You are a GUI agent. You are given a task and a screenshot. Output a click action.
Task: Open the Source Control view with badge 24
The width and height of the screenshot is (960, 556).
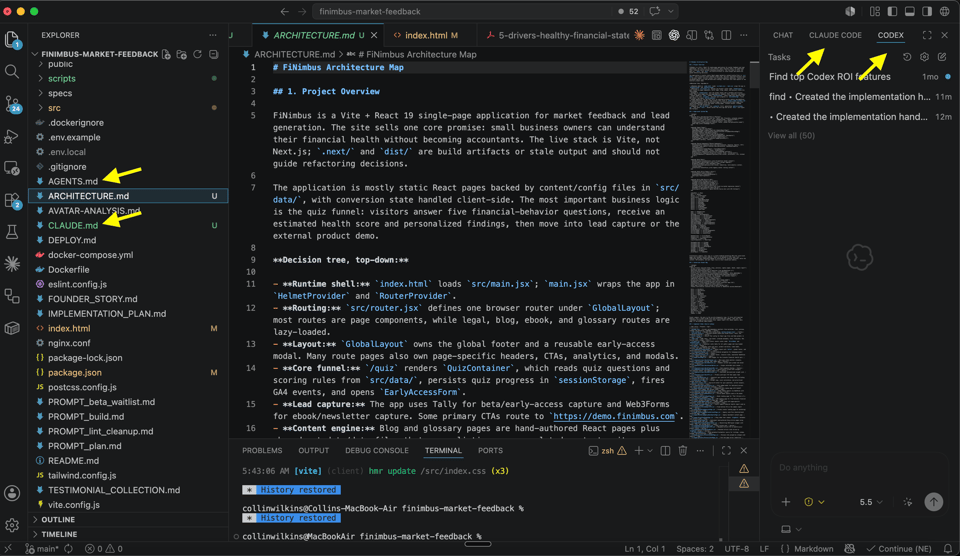click(x=12, y=103)
